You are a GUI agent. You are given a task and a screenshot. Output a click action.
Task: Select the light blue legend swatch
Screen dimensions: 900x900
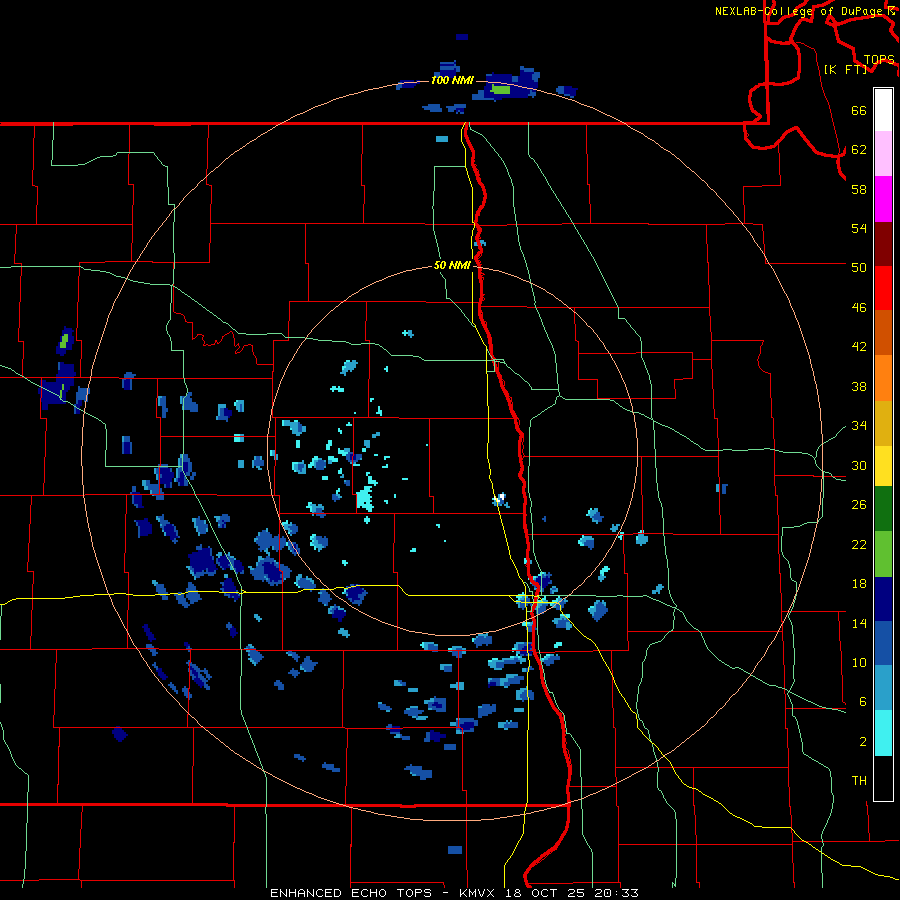tap(883, 688)
